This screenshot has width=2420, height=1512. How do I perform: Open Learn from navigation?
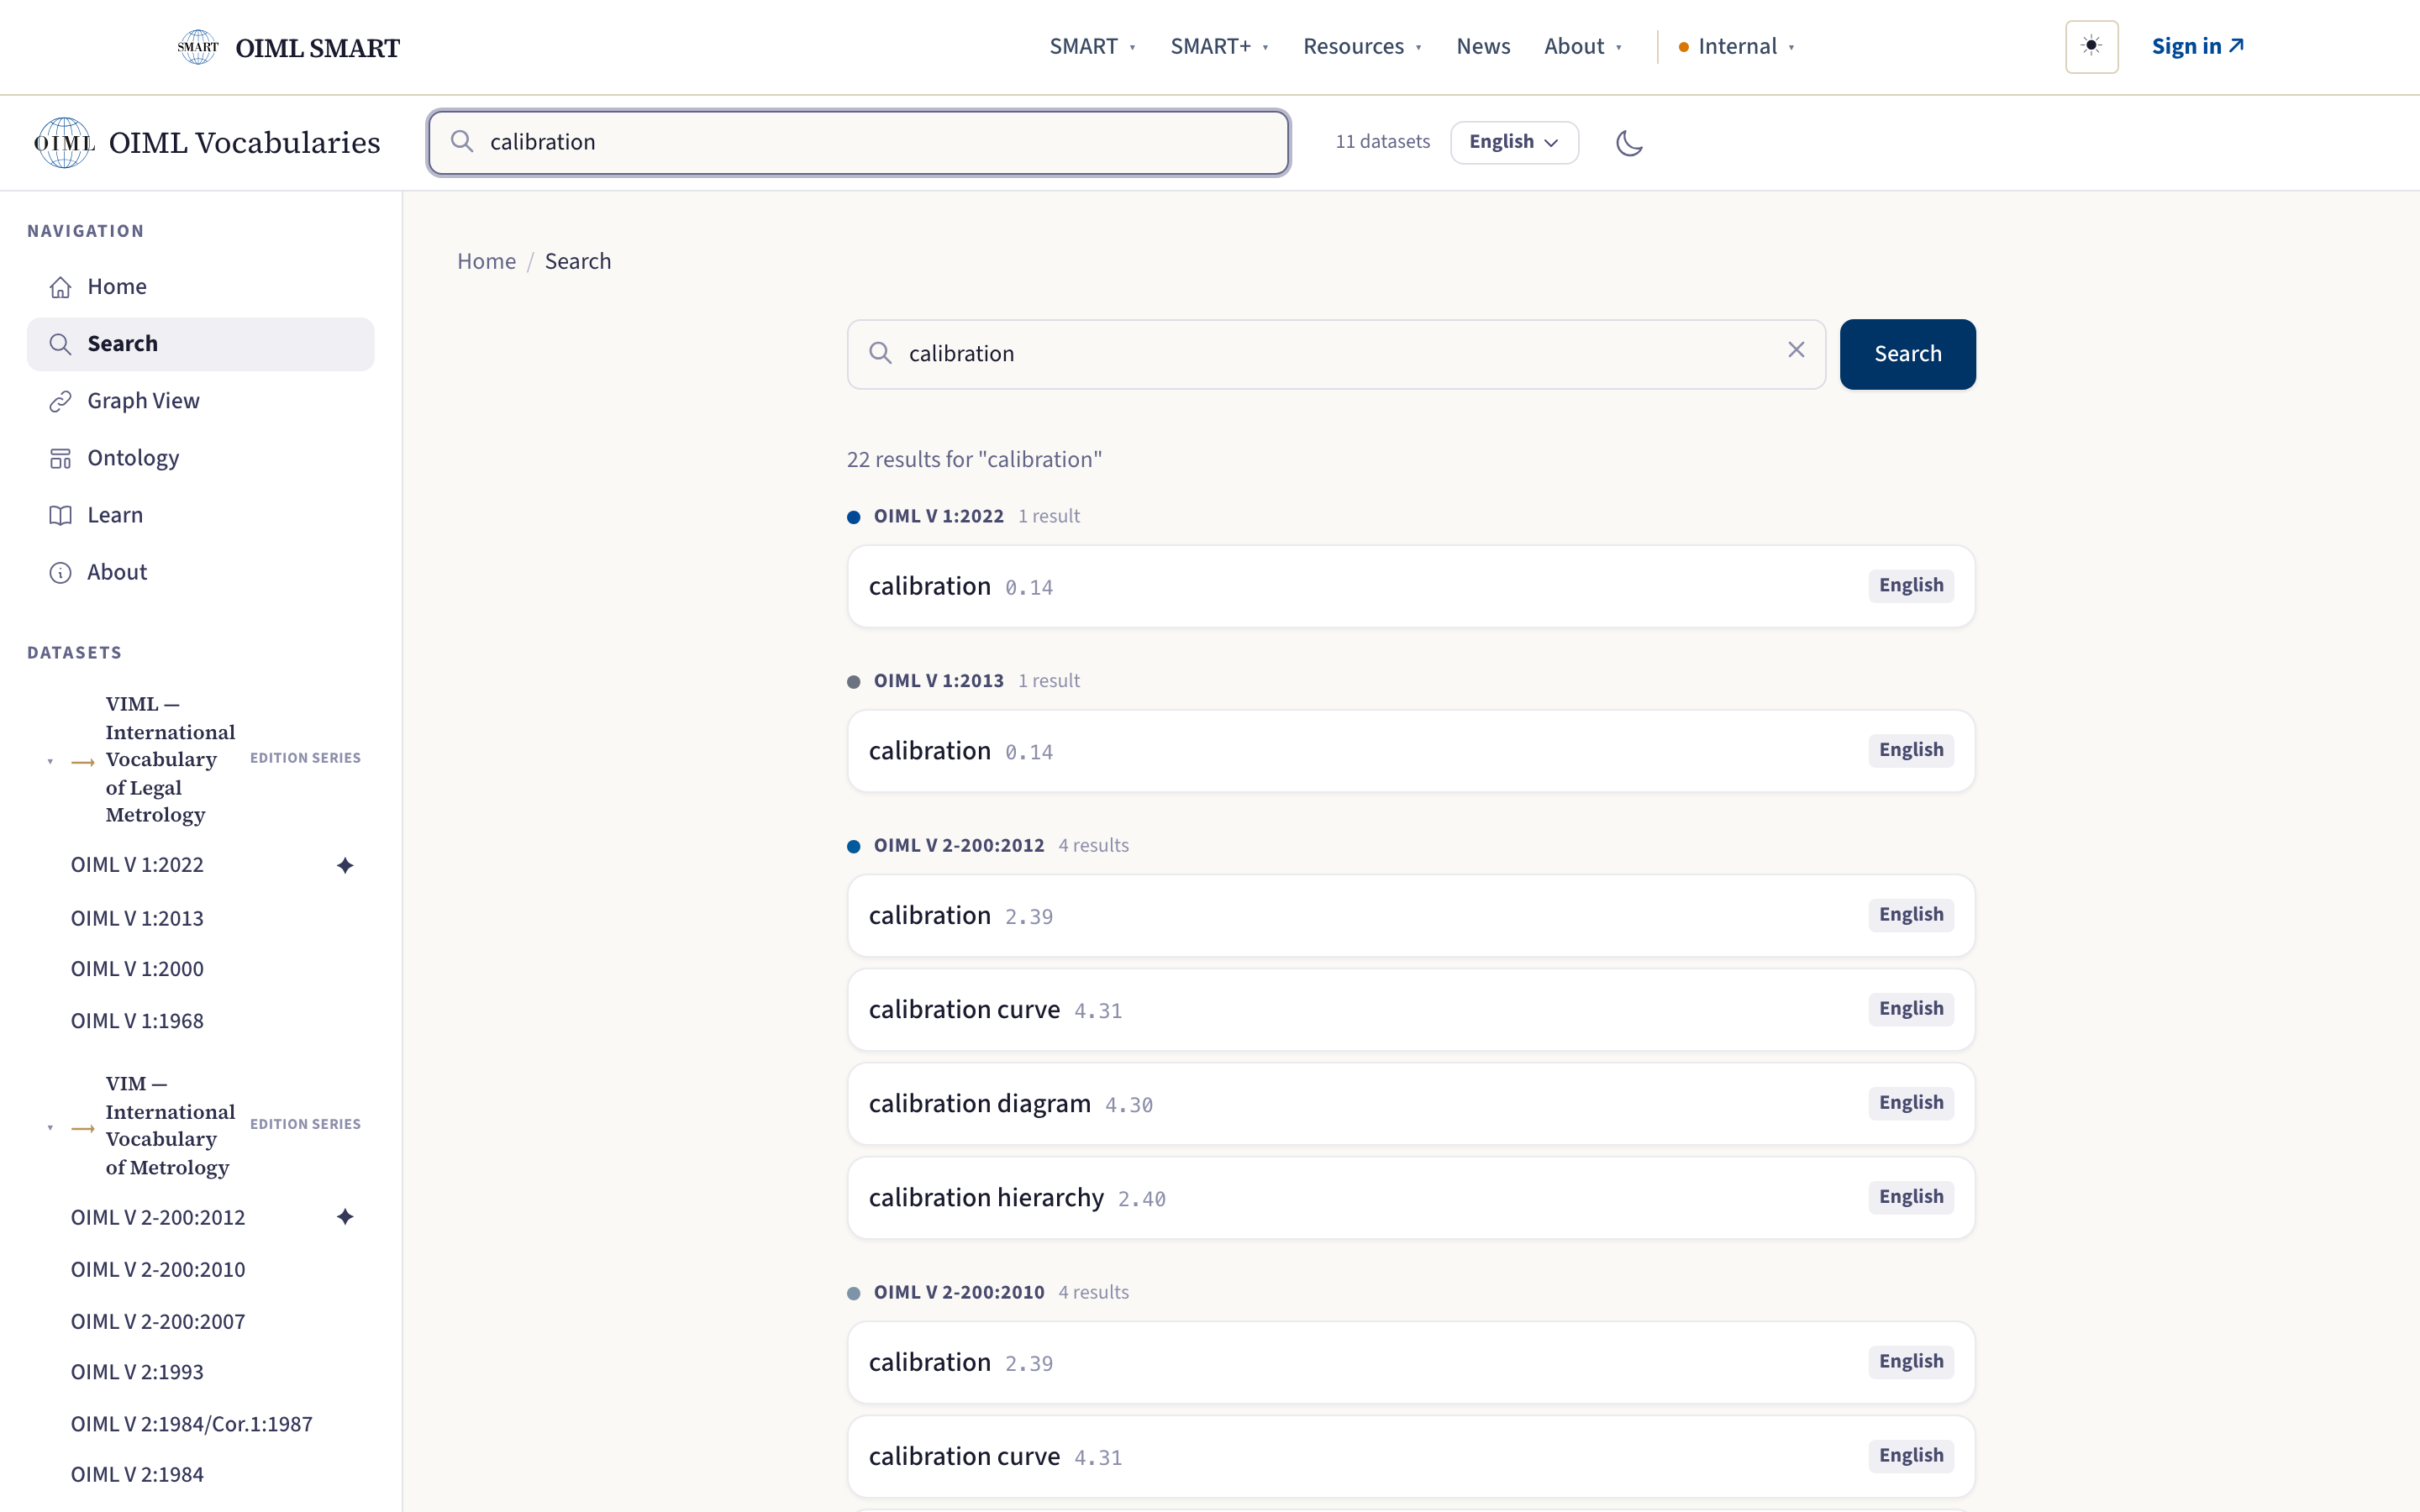[200, 515]
